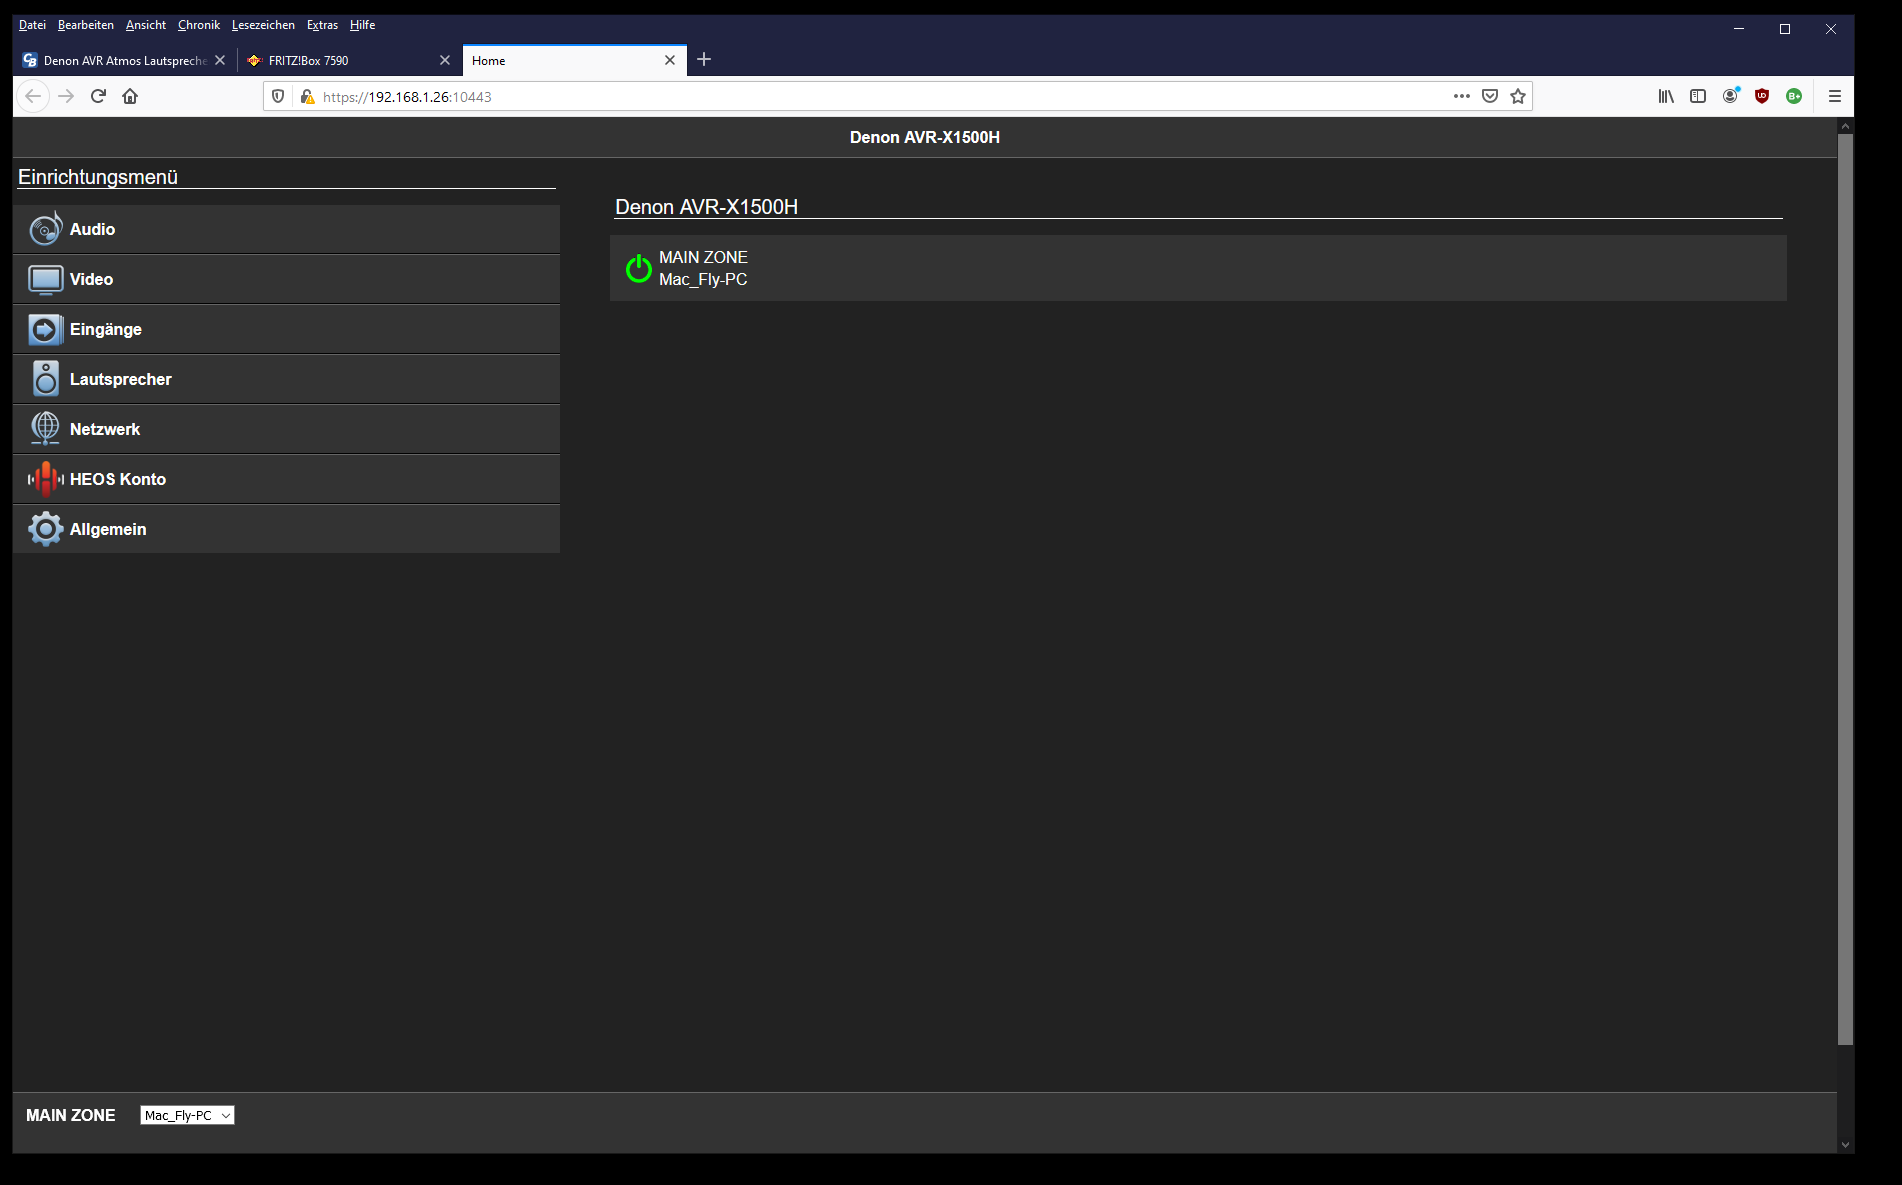The width and height of the screenshot is (1902, 1185).
Task: Open the Allgemein gear icon
Action: (45, 529)
